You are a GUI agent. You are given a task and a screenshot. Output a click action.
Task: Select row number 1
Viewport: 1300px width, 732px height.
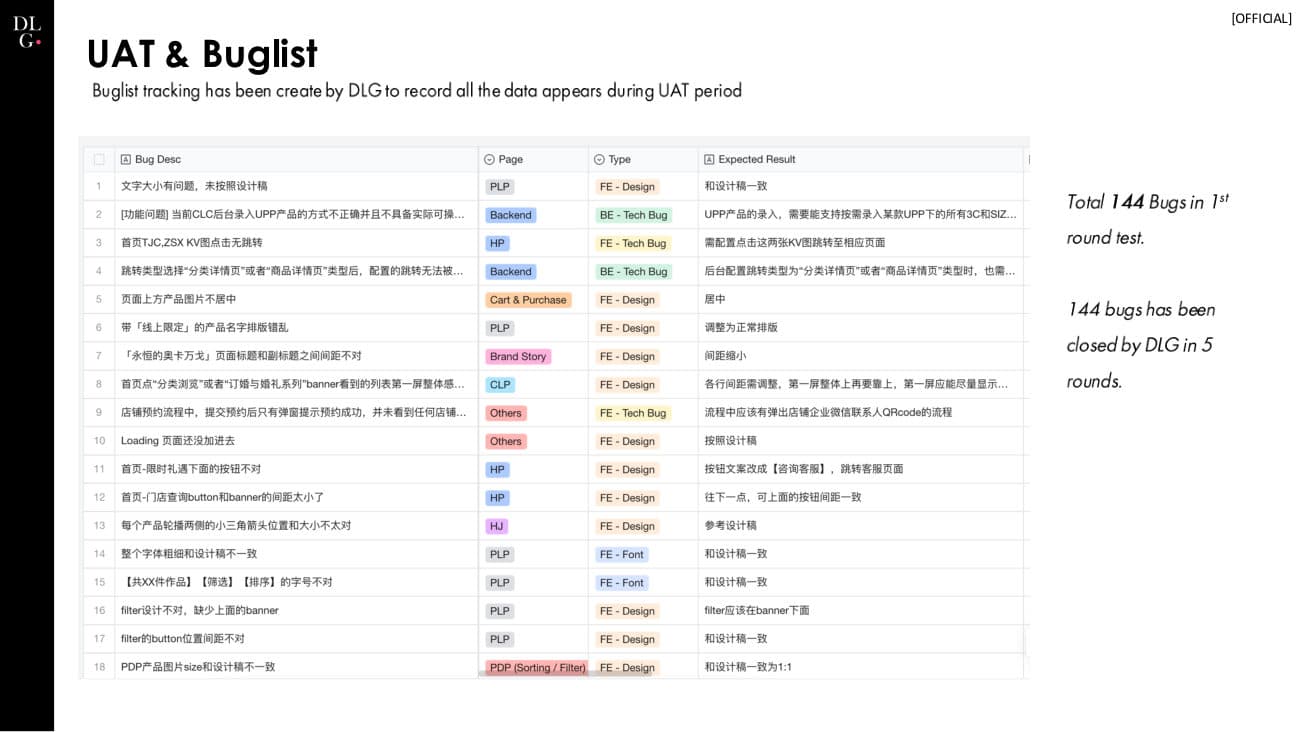(x=99, y=186)
